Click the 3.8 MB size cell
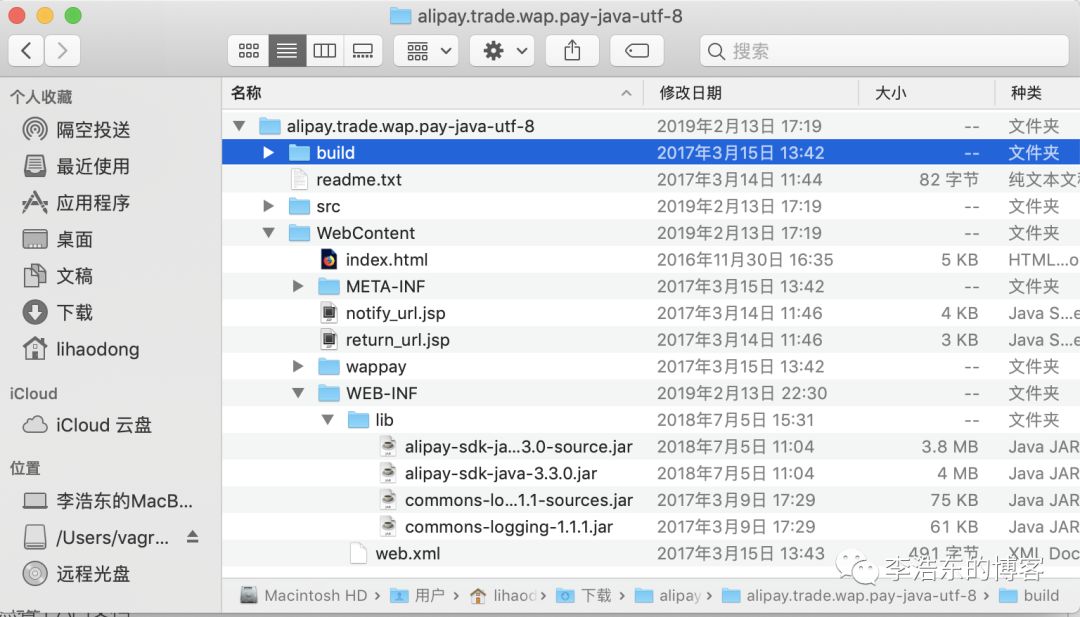Image resolution: width=1080 pixels, height=617 pixels. pos(950,447)
